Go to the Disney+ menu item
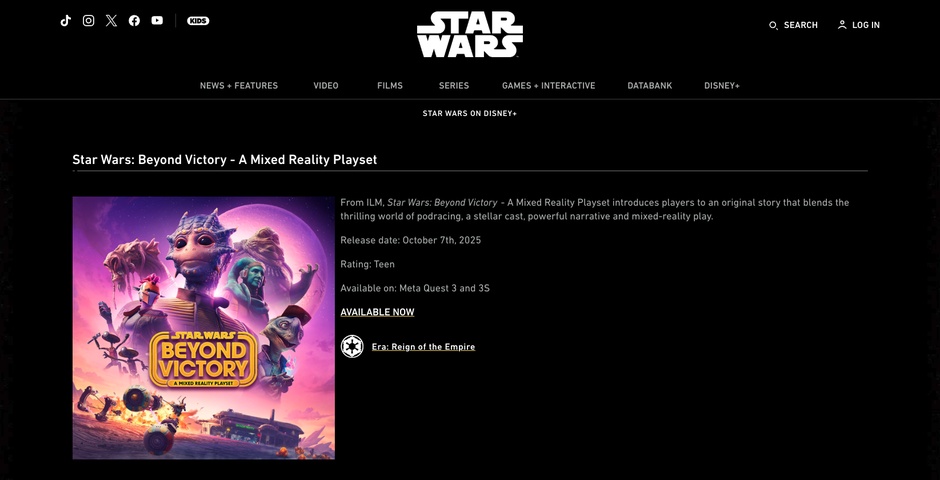 pos(722,86)
